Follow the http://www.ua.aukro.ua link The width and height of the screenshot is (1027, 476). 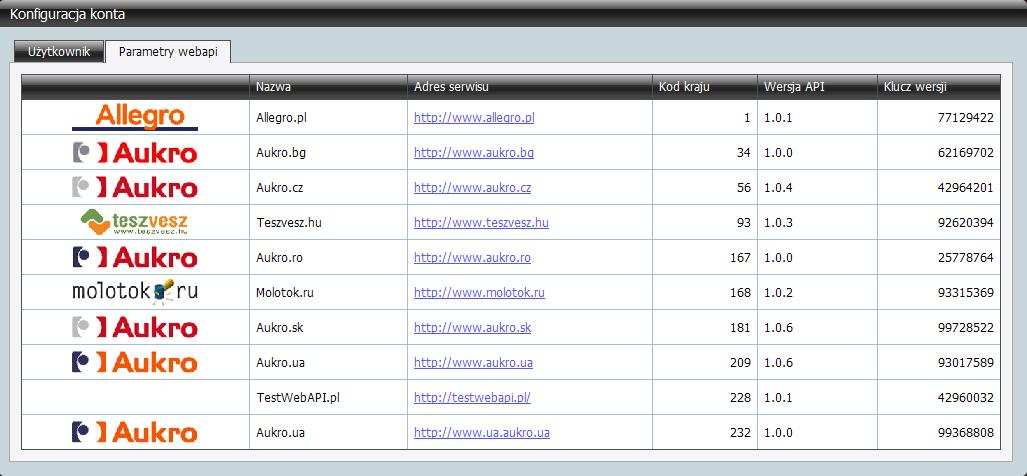pyautogui.click(x=481, y=432)
